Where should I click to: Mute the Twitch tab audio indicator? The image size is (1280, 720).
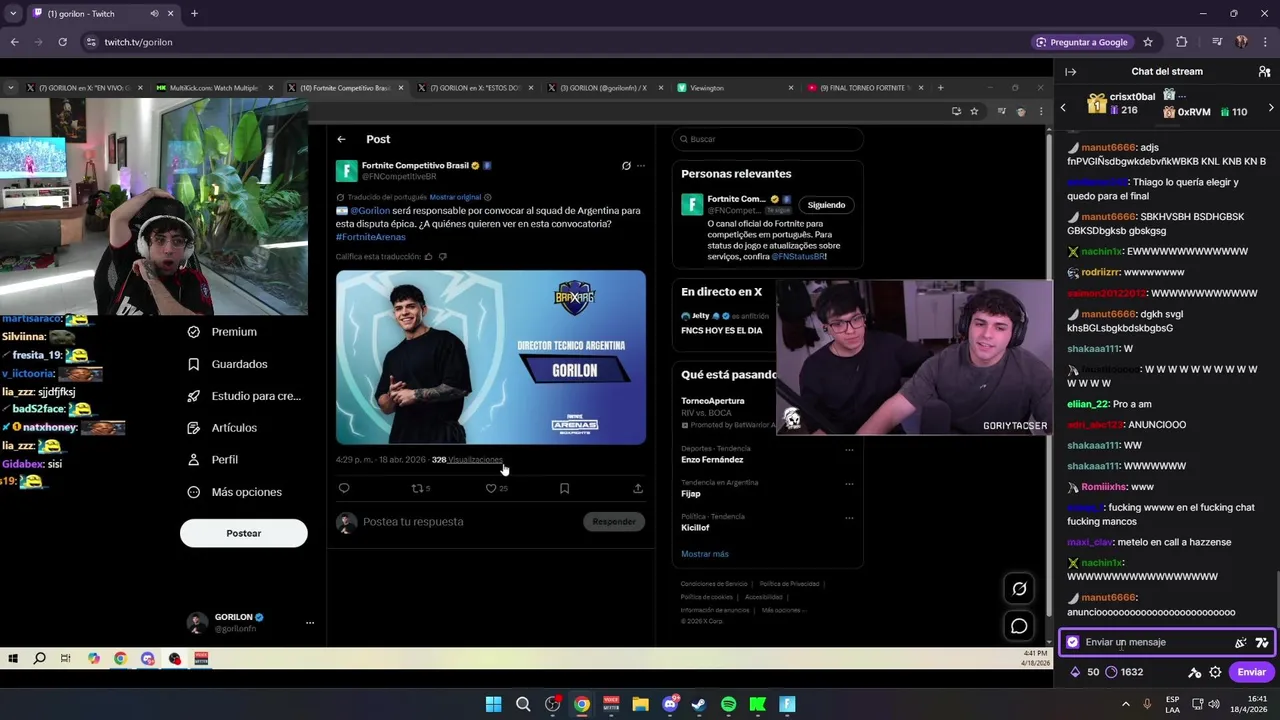(154, 14)
